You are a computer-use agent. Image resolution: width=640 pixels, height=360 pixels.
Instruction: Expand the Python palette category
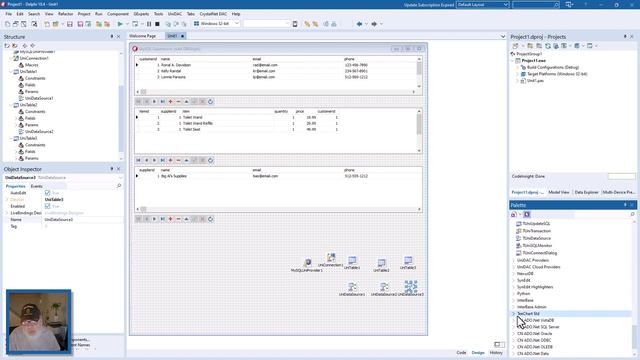click(x=513, y=293)
